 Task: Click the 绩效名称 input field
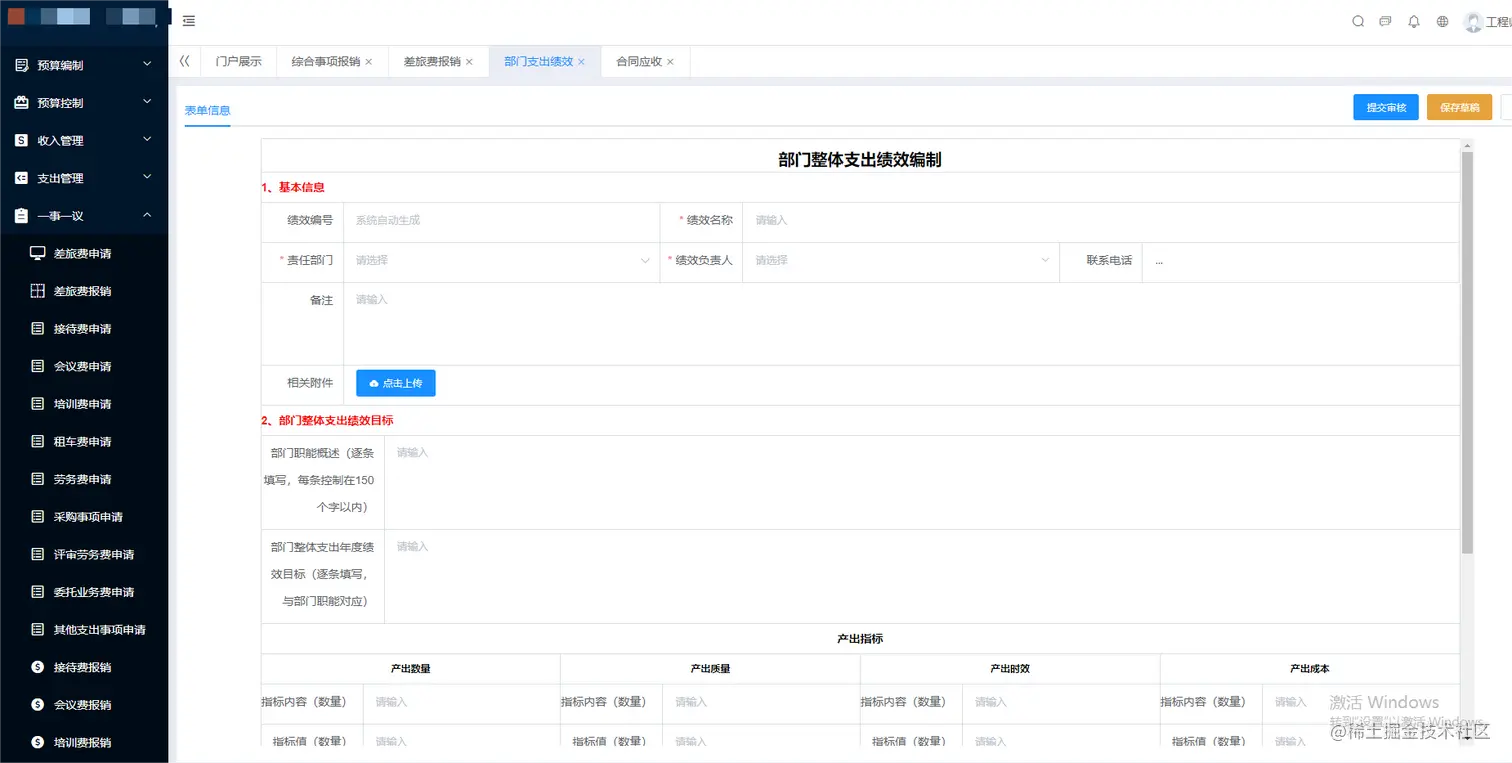coord(900,221)
